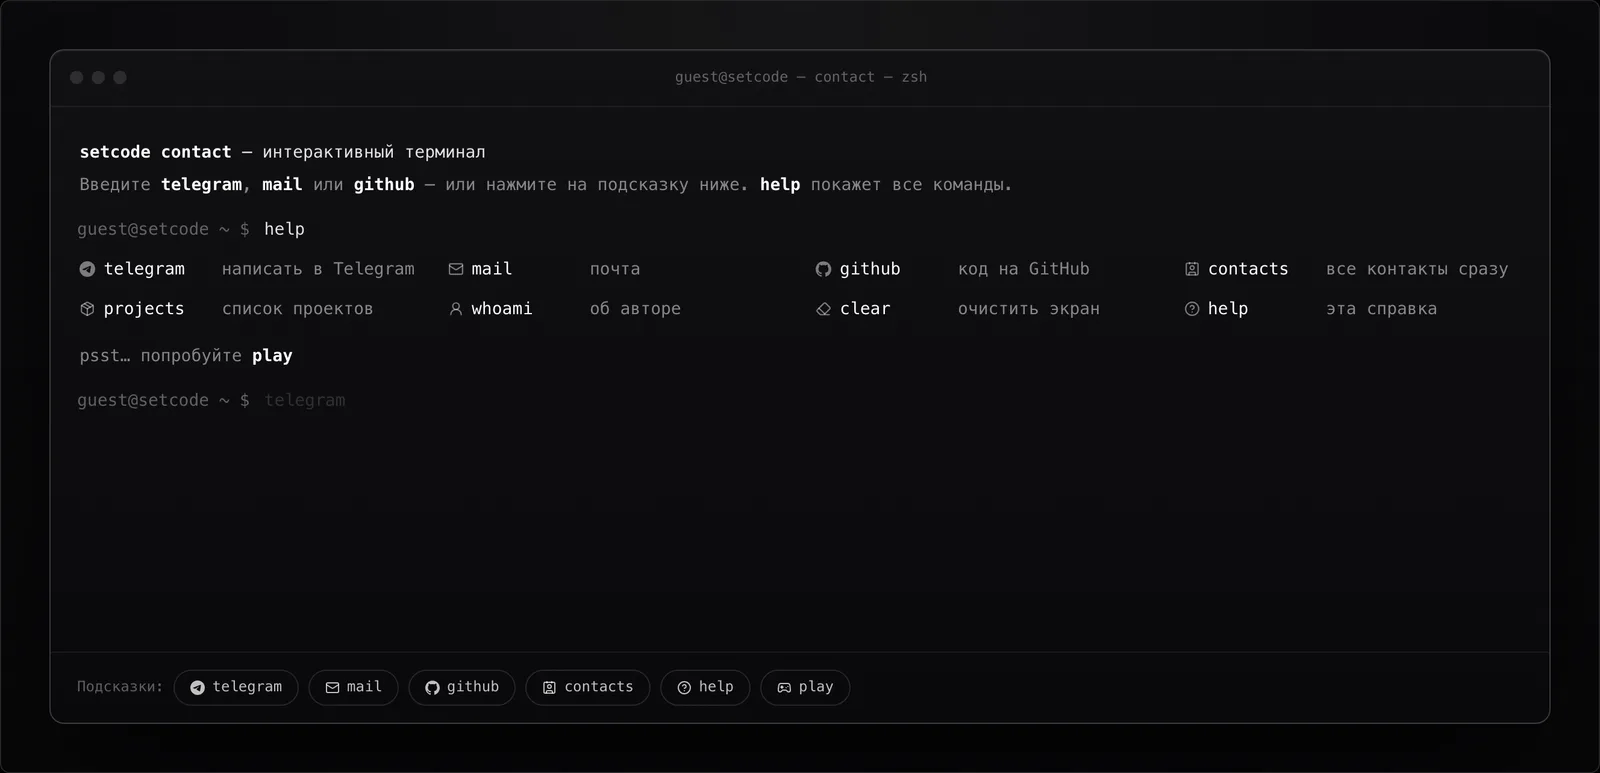Run the mail hint chip in footer
Screen dimensions: 1600x773
coord(353,687)
